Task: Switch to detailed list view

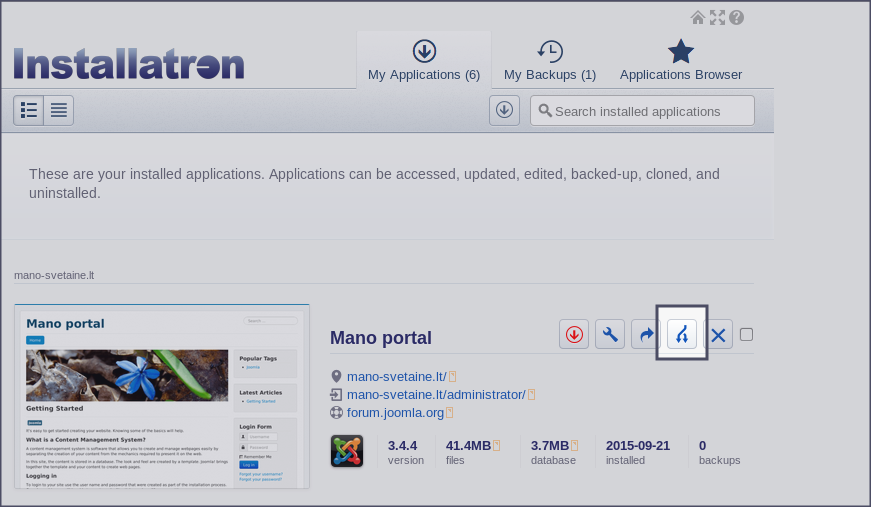Action: (29, 110)
